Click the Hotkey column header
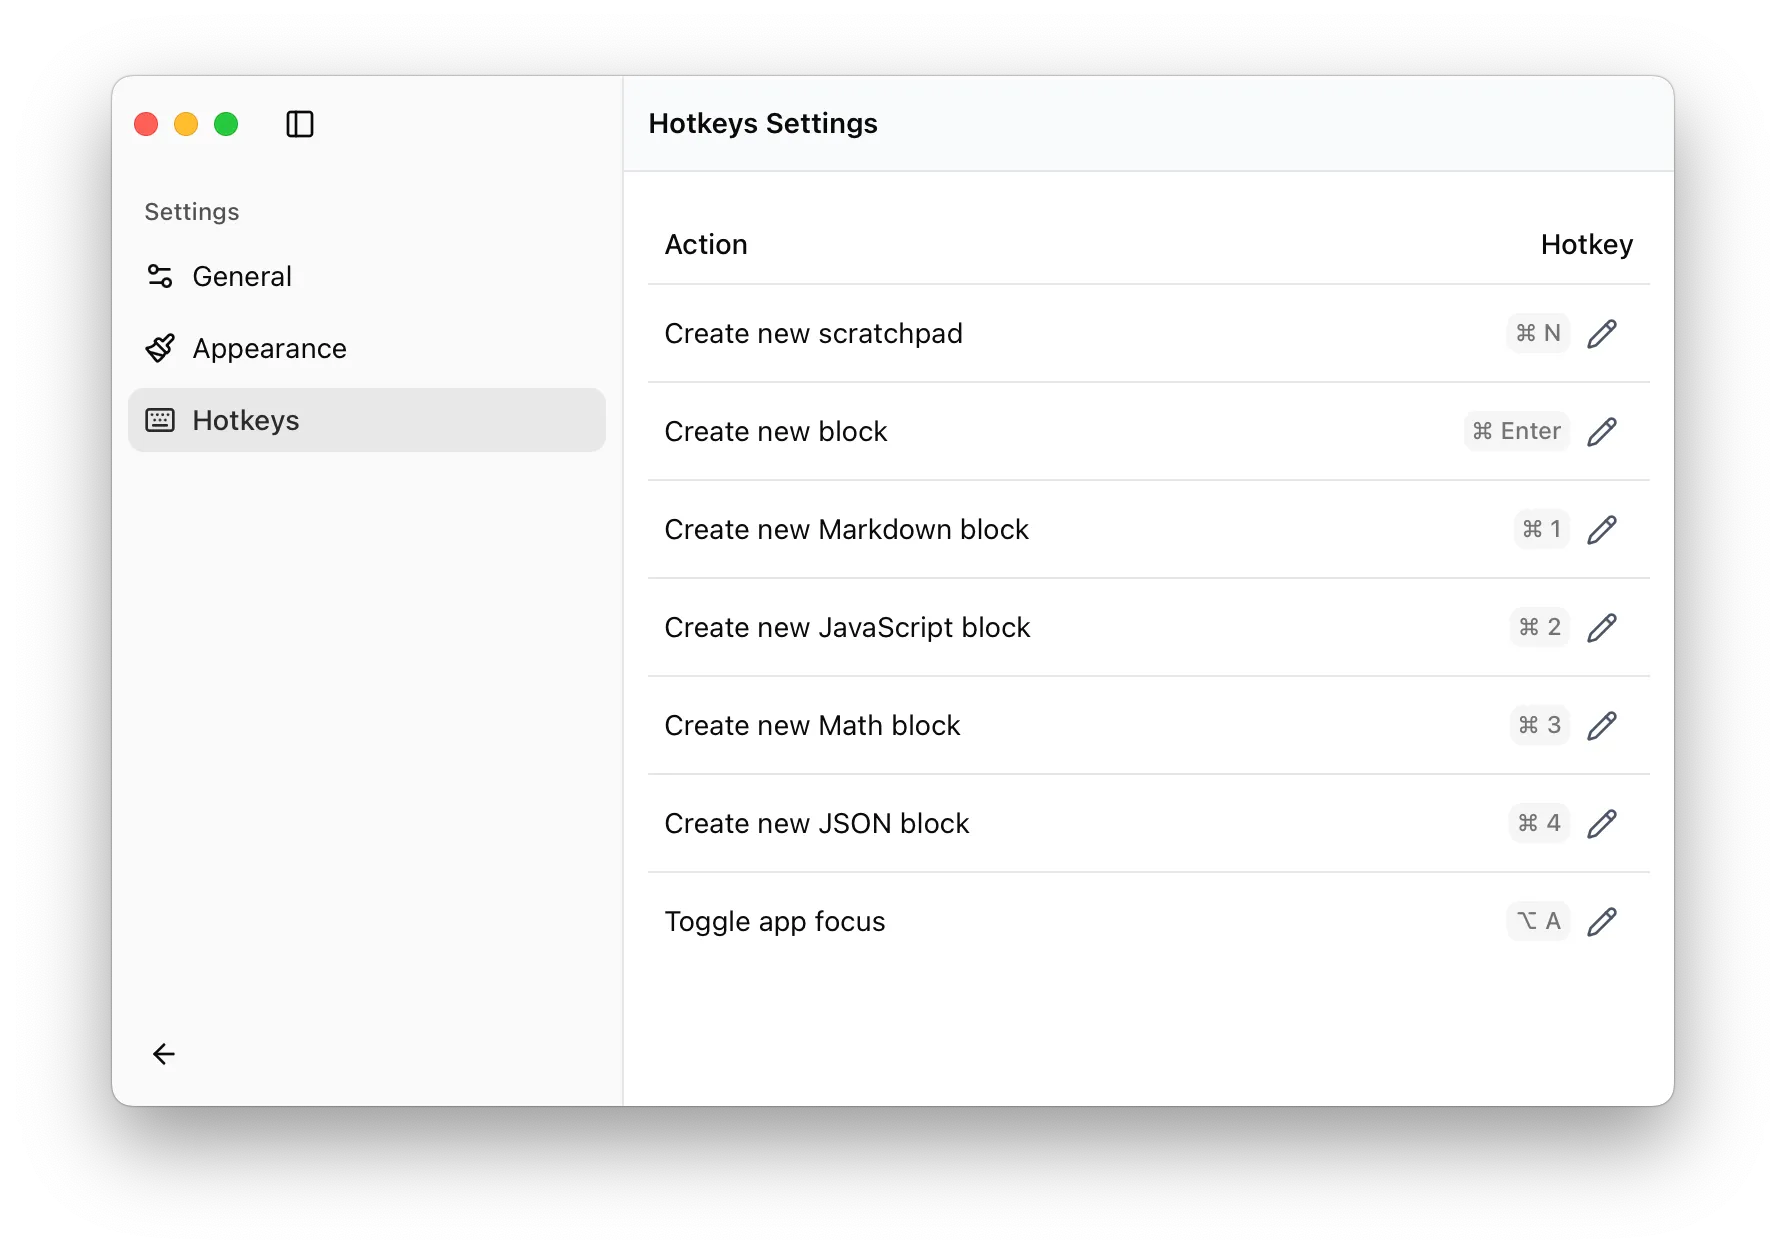The width and height of the screenshot is (1786, 1254). point(1586,245)
